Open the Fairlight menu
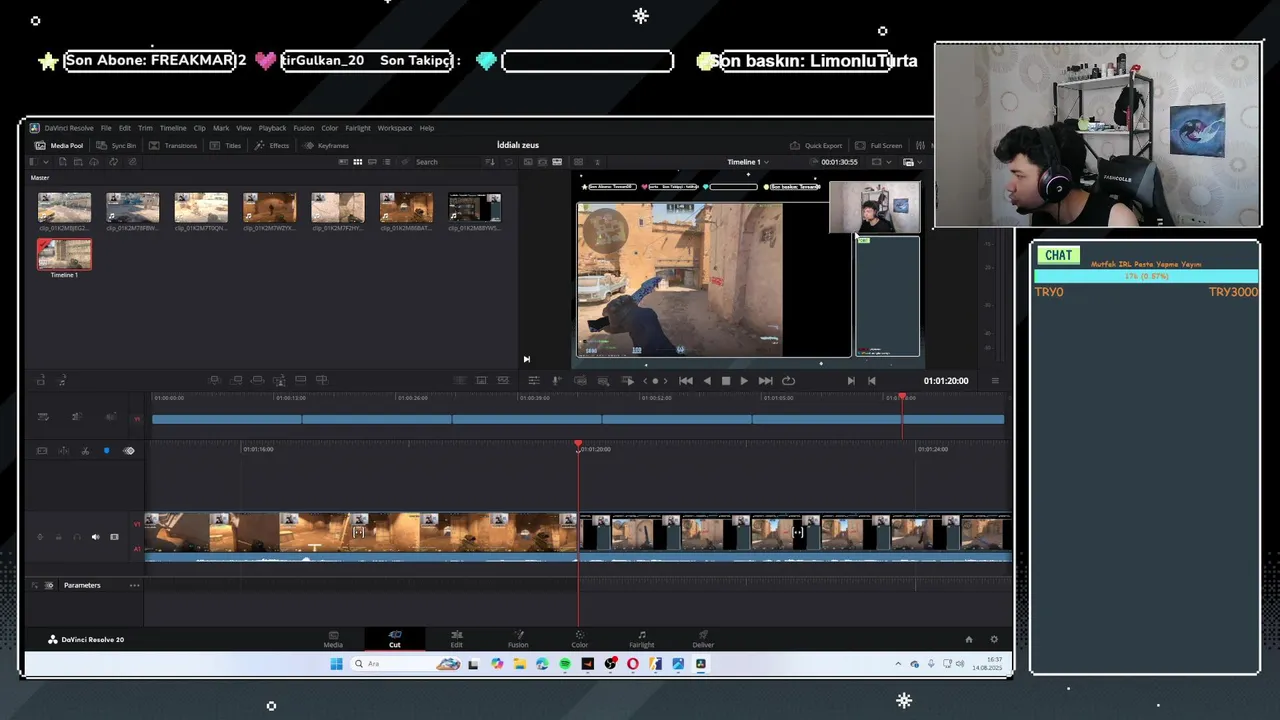 [x=358, y=128]
